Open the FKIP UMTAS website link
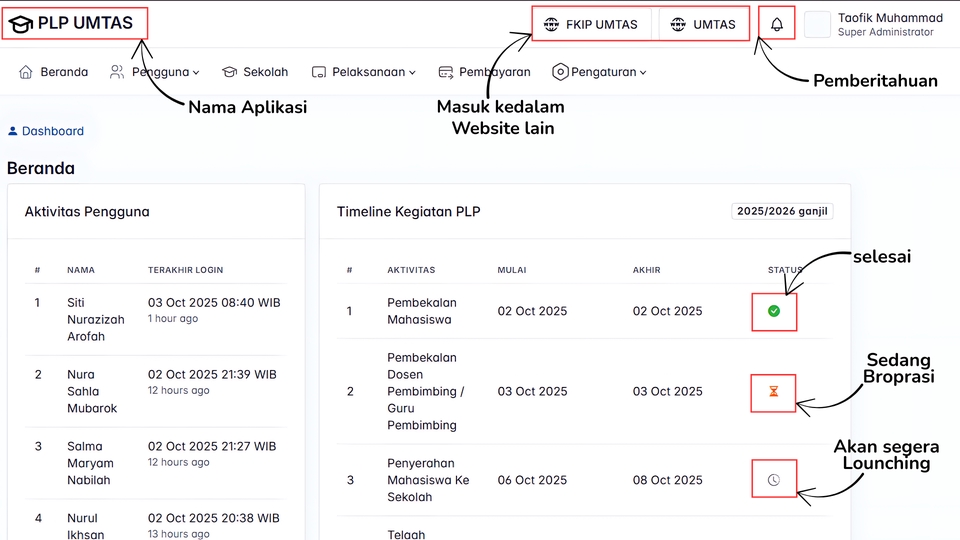 click(x=591, y=24)
